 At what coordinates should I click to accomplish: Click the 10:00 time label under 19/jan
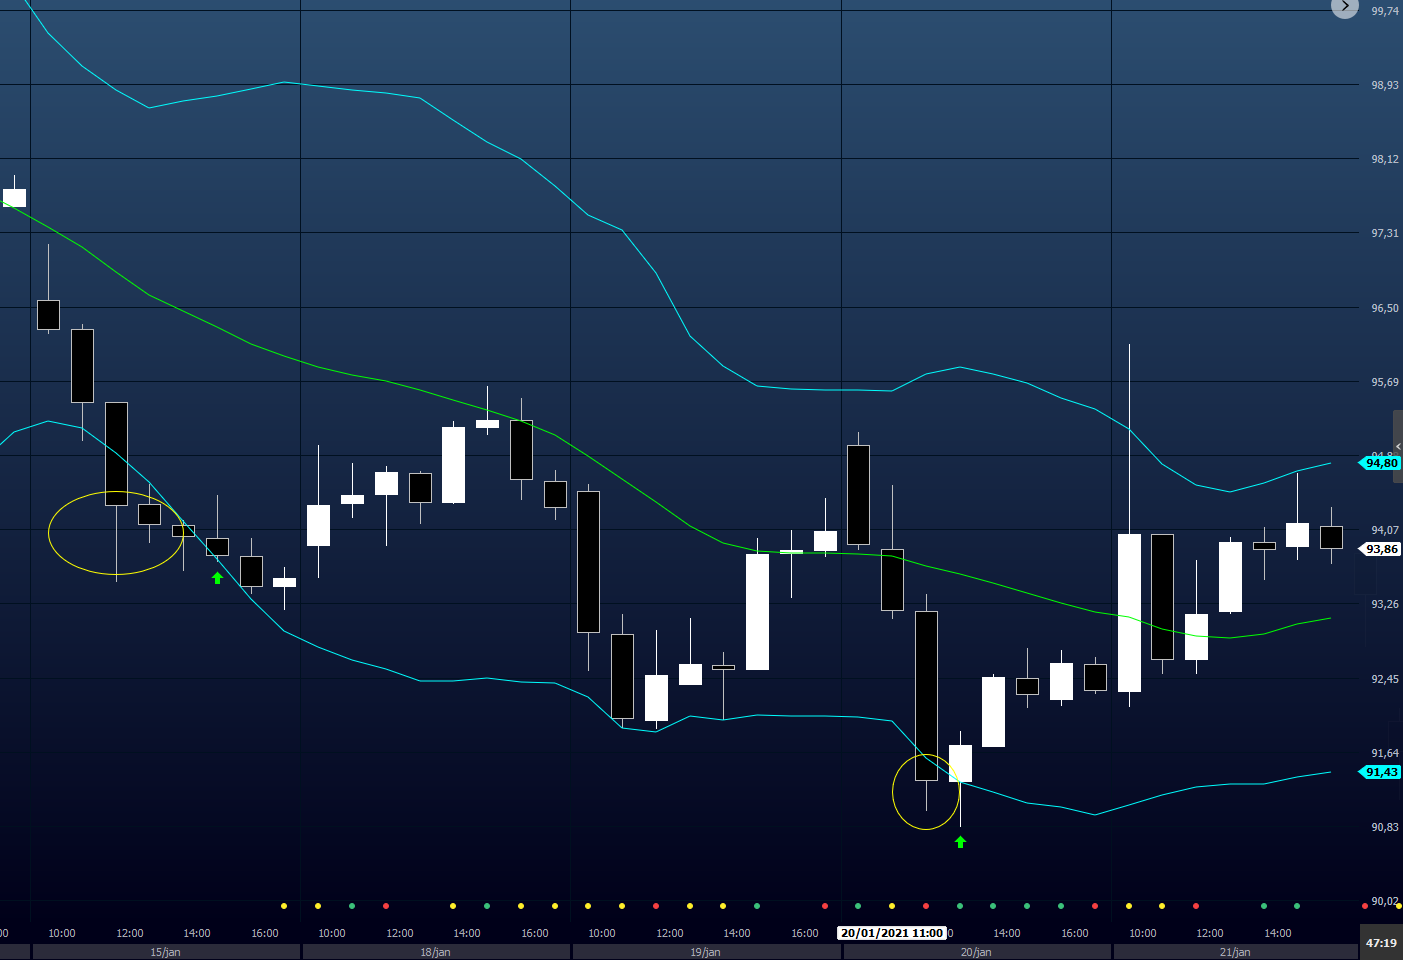click(602, 933)
